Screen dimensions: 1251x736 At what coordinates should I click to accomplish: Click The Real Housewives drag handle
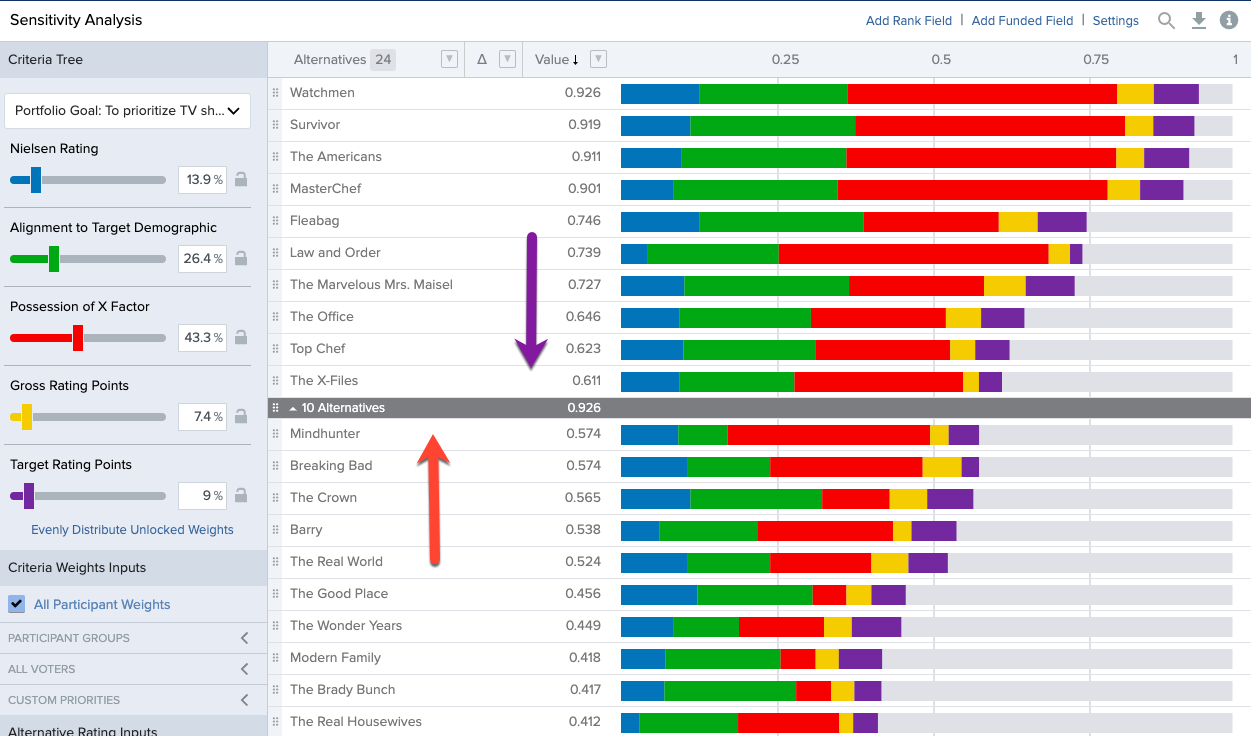[x=275, y=722]
